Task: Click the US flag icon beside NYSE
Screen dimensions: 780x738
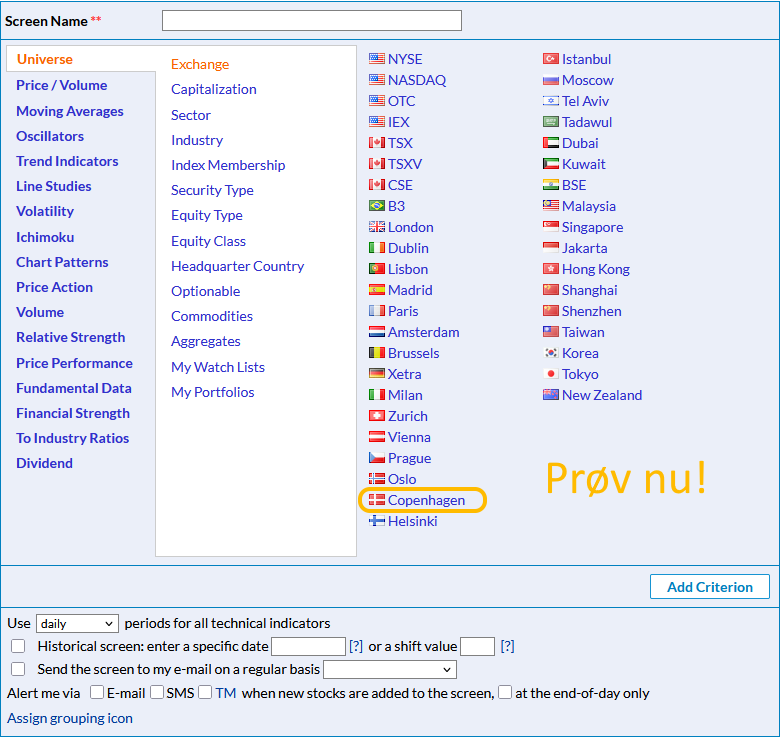Action: pos(377,59)
